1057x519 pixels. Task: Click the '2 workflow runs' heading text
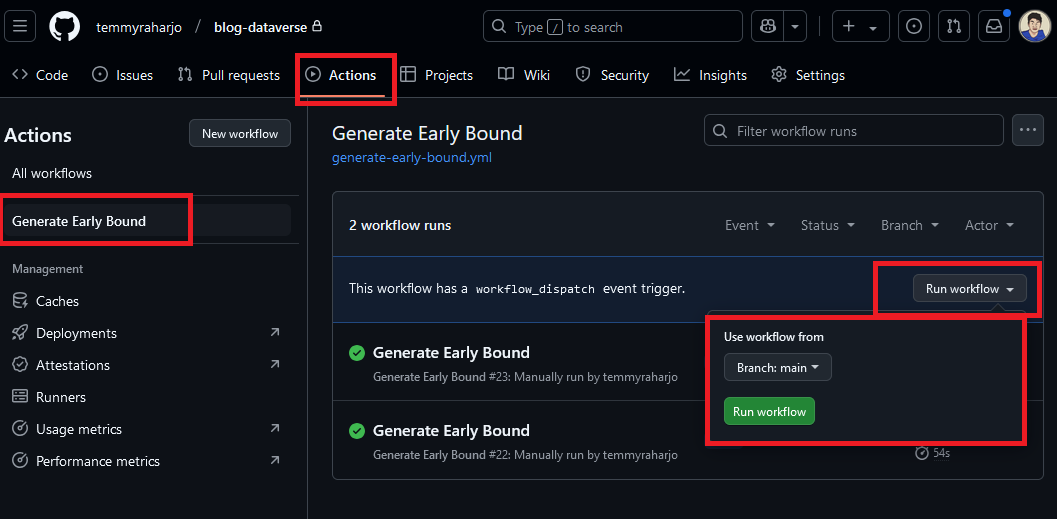pyautogui.click(x=400, y=225)
